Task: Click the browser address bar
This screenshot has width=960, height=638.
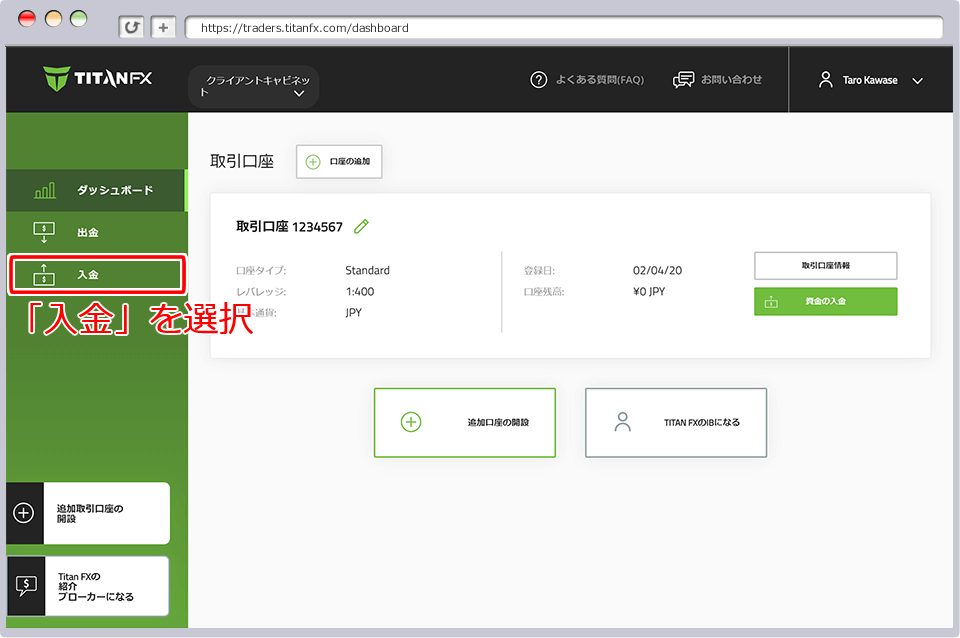Action: tap(560, 28)
